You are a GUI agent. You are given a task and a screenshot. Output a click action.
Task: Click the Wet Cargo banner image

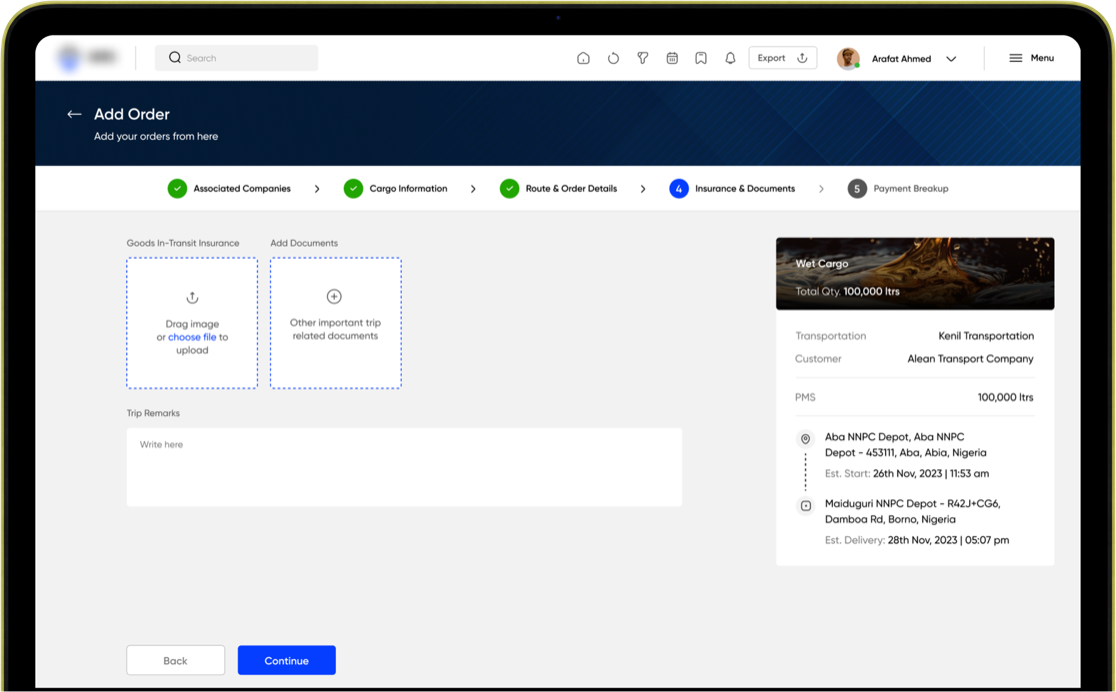[x=915, y=273]
